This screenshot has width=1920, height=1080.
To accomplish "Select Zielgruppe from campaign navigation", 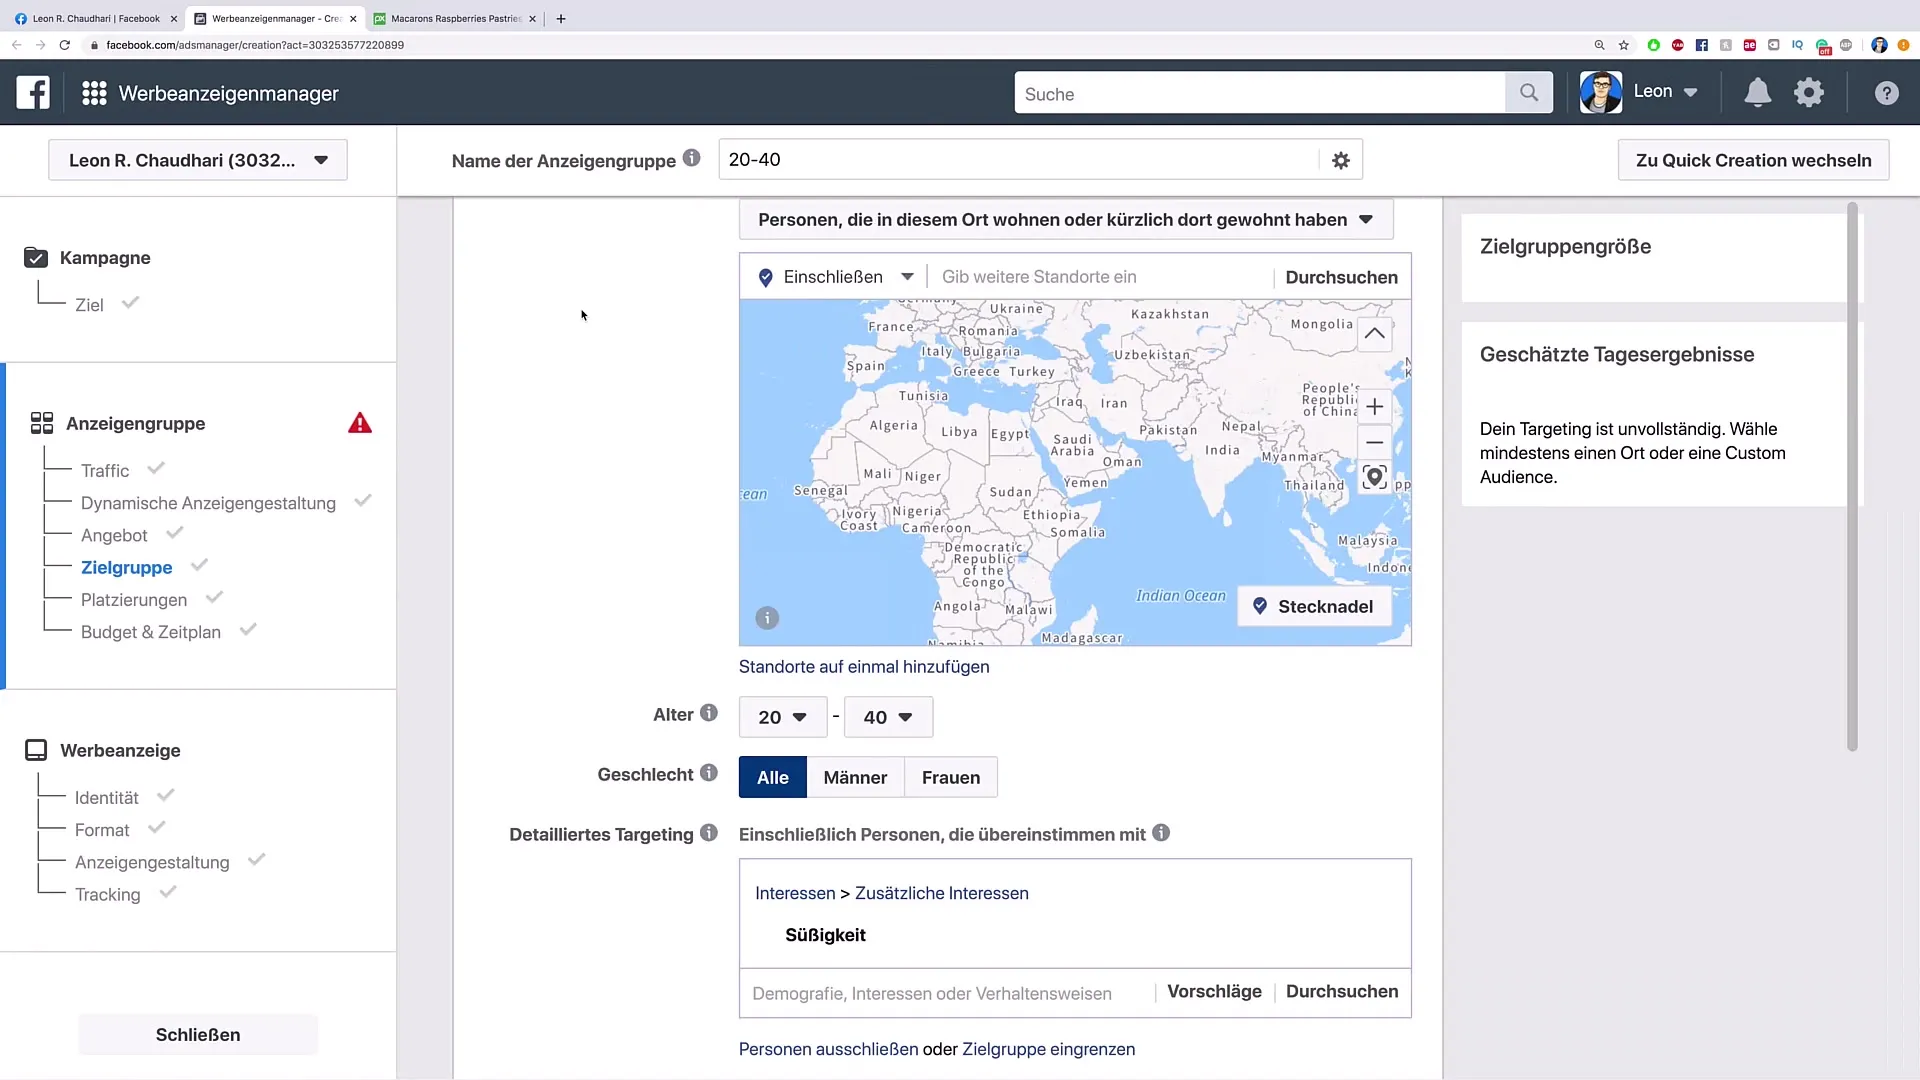I will (x=125, y=567).
